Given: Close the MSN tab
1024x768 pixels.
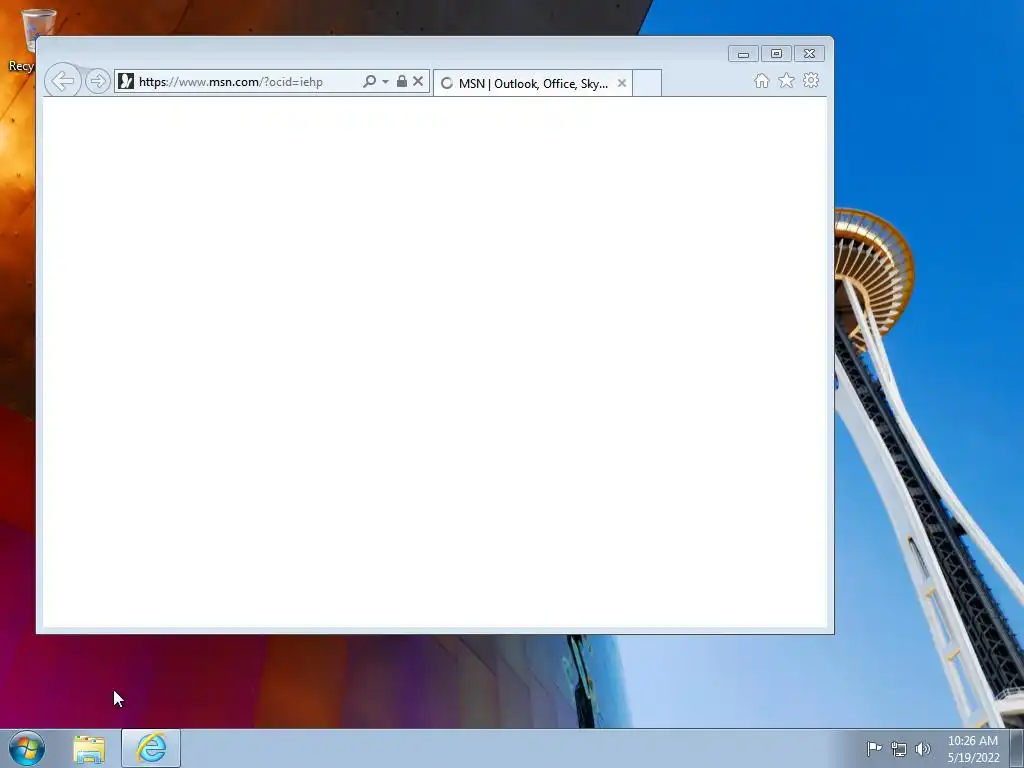Looking at the screenshot, I should click(x=622, y=83).
